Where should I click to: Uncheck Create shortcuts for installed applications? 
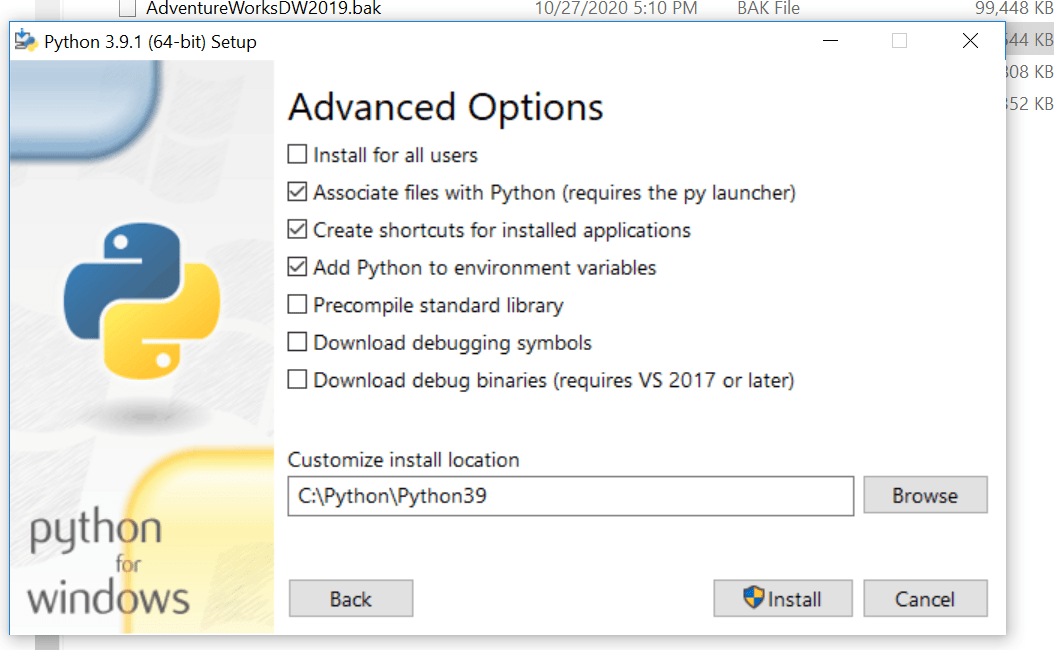point(297,230)
